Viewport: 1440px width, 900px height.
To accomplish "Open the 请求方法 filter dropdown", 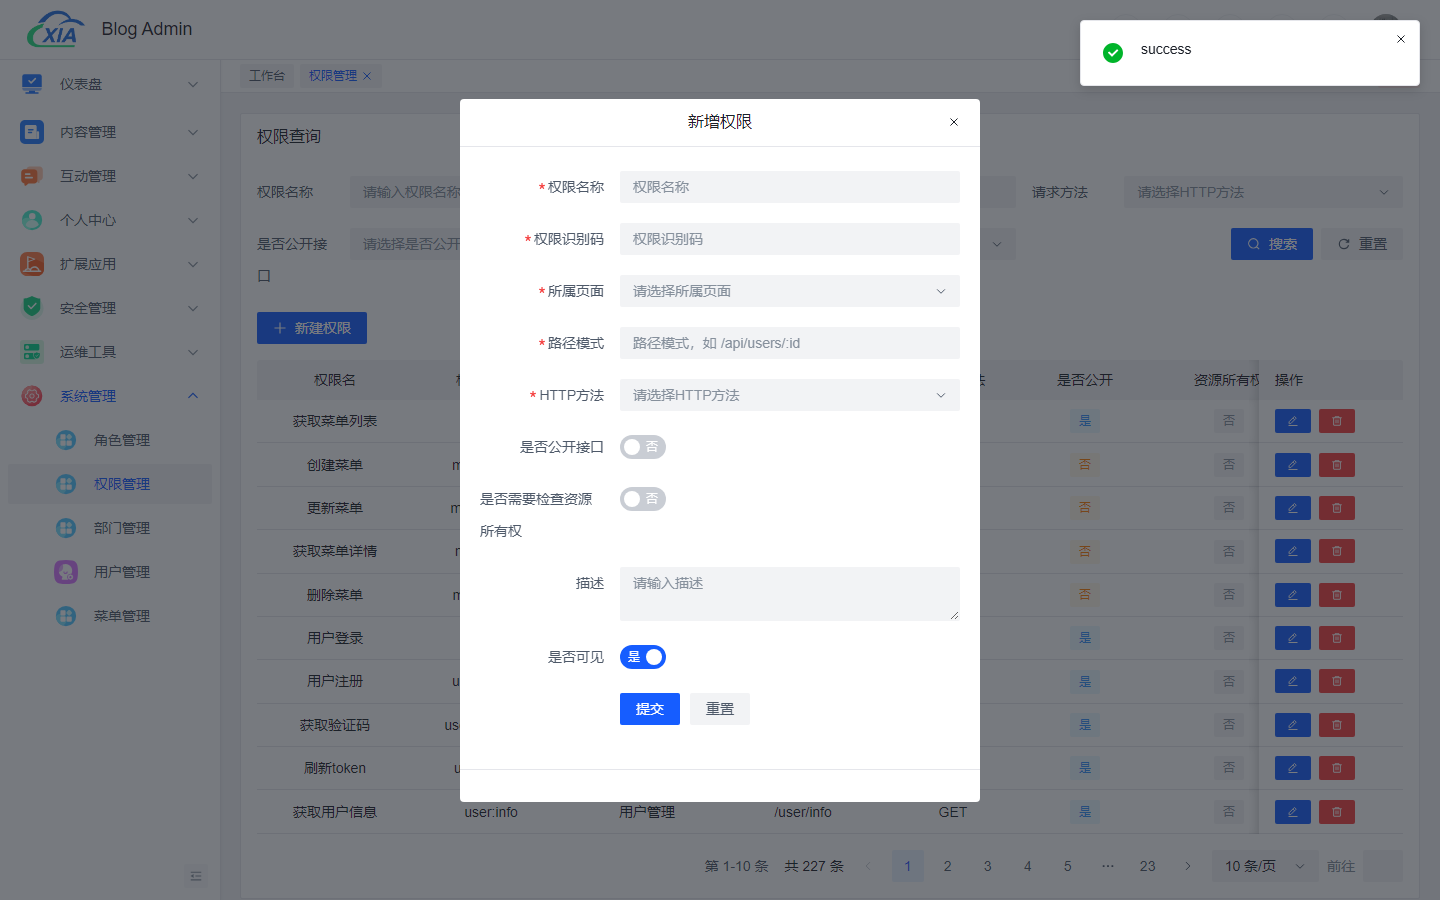I will pyautogui.click(x=1263, y=192).
